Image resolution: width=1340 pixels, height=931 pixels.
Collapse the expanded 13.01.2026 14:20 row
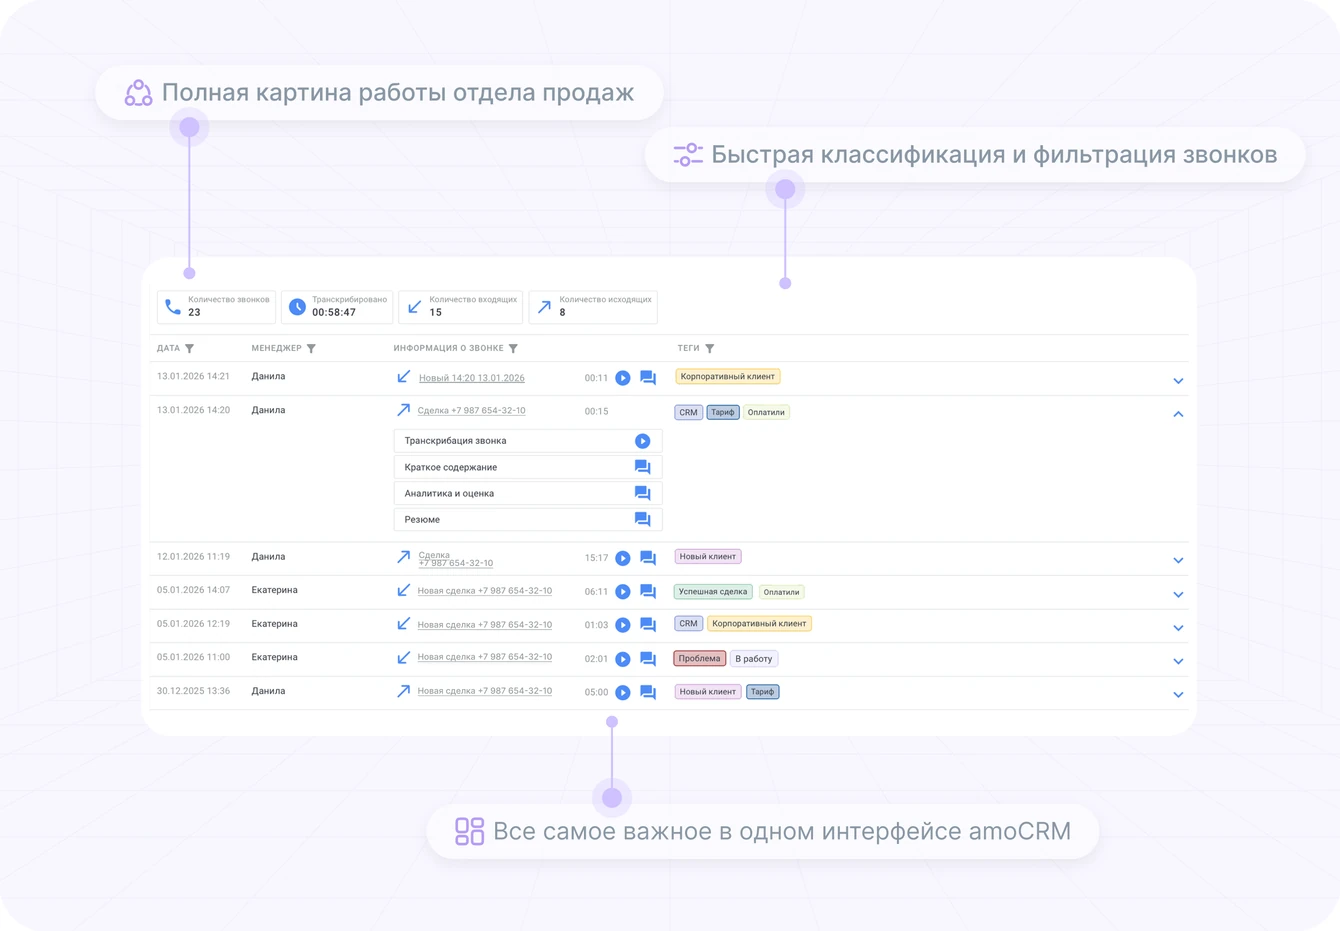[1178, 413]
